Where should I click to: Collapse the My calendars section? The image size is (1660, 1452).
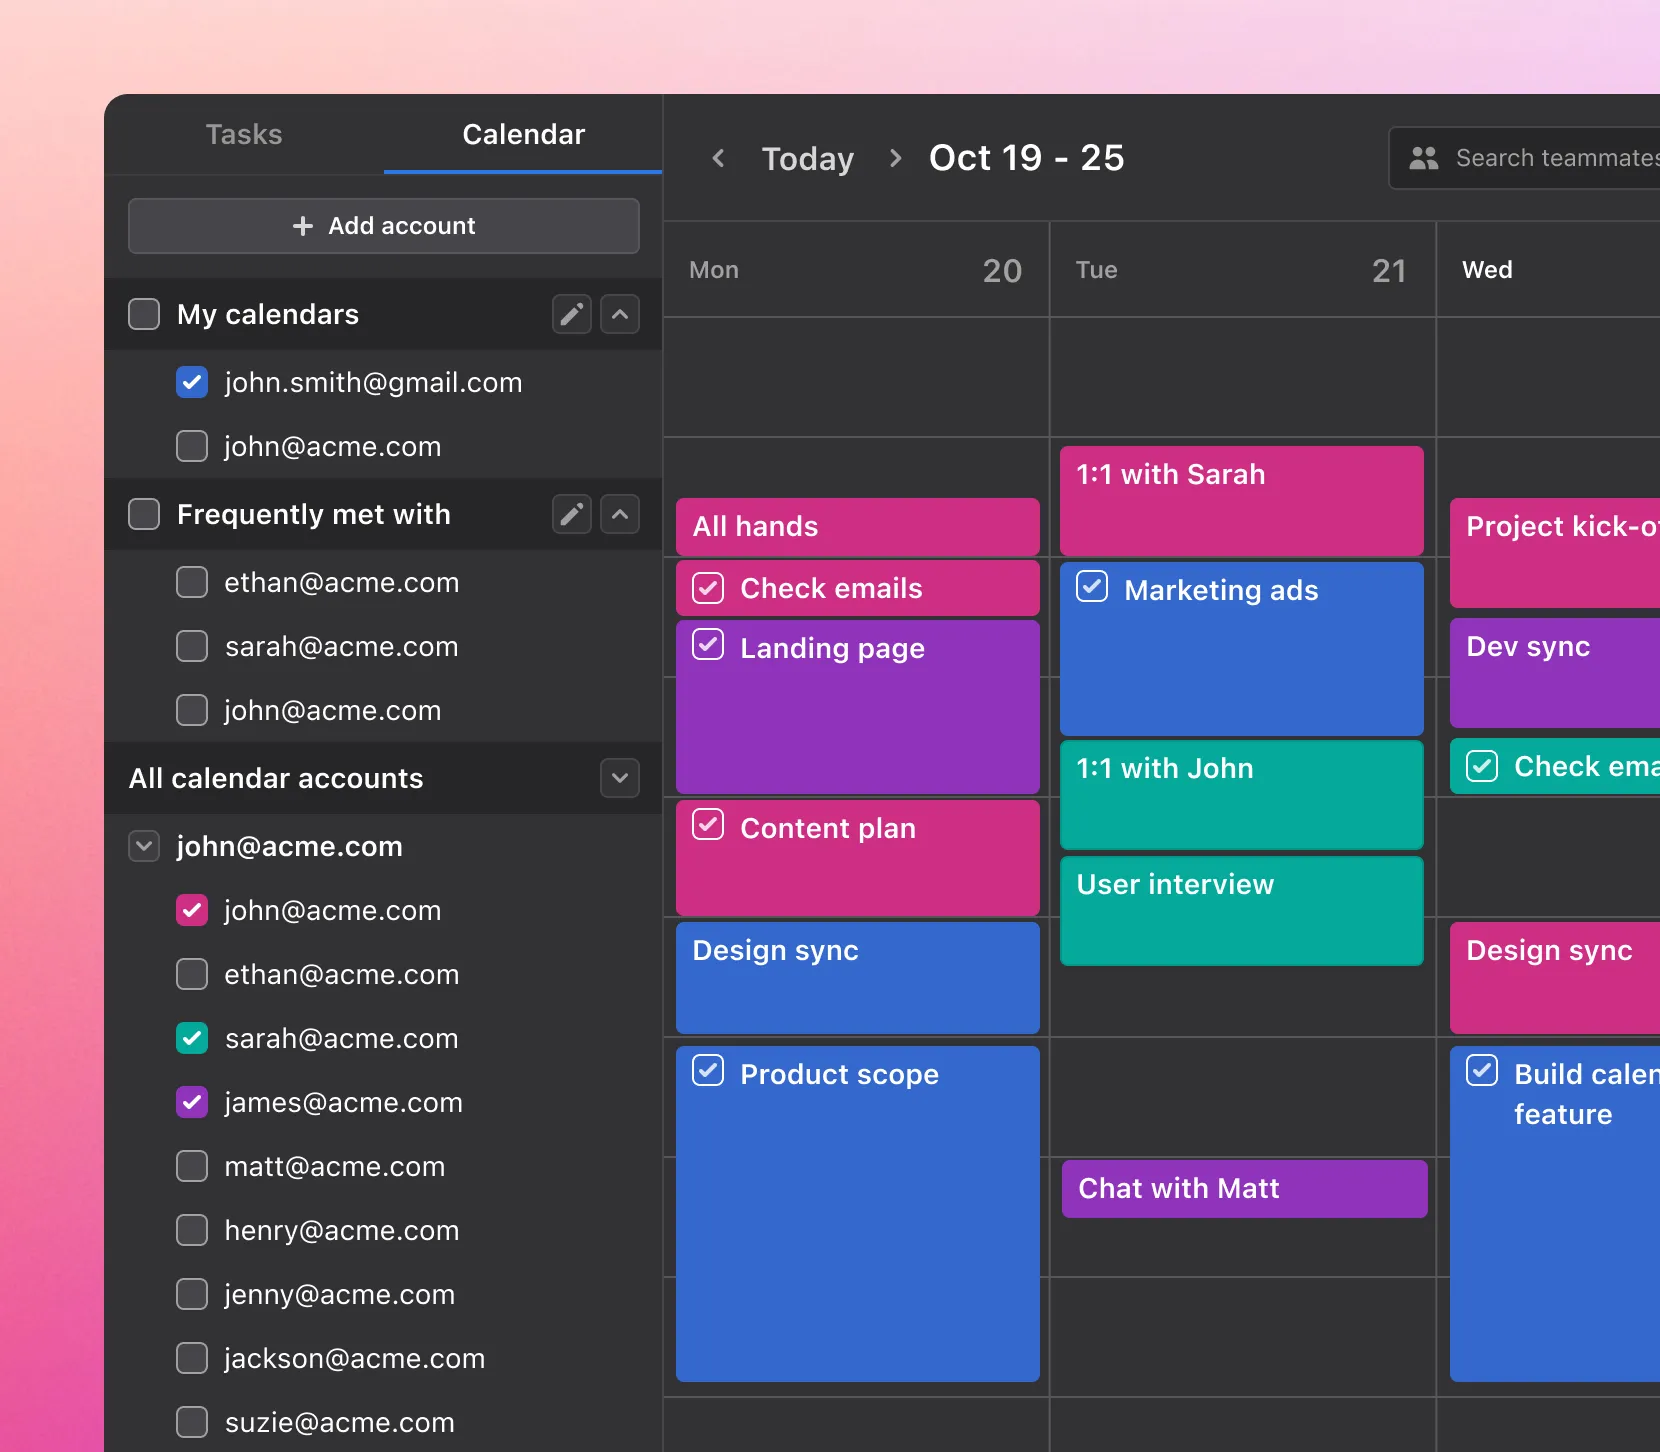click(620, 314)
